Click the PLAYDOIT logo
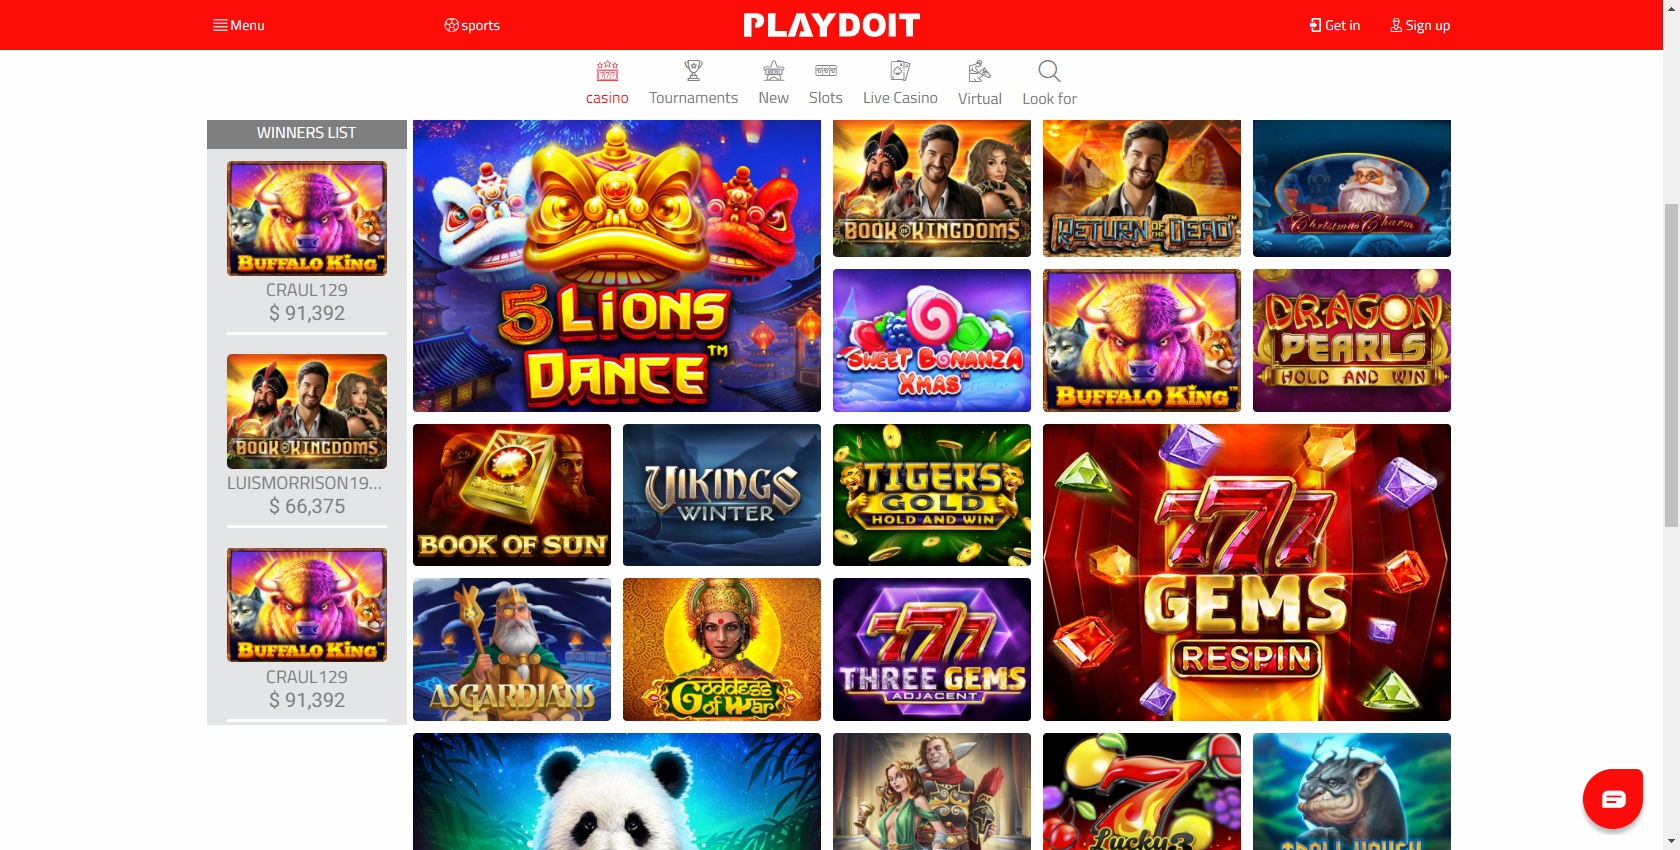The width and height of the screenshot is (1680, 850). [831, 25]
